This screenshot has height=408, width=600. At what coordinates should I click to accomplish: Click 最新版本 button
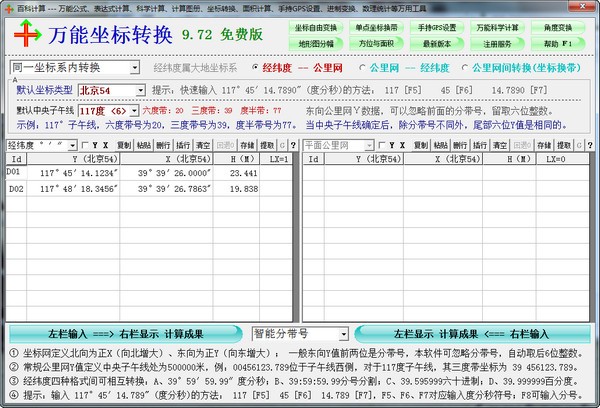(437, 44)
